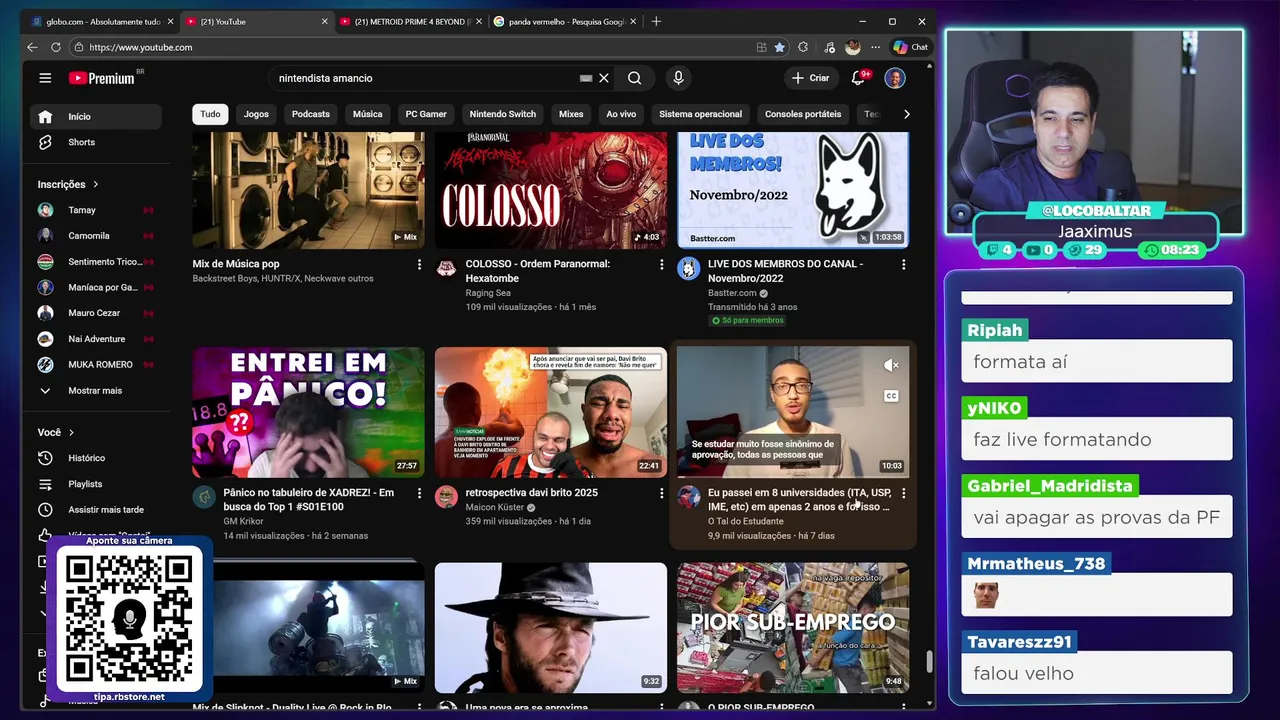The height and width of the screenshot is (720, 1280).
Task: Open the browser profile avatar
Action: coord(853,47)
